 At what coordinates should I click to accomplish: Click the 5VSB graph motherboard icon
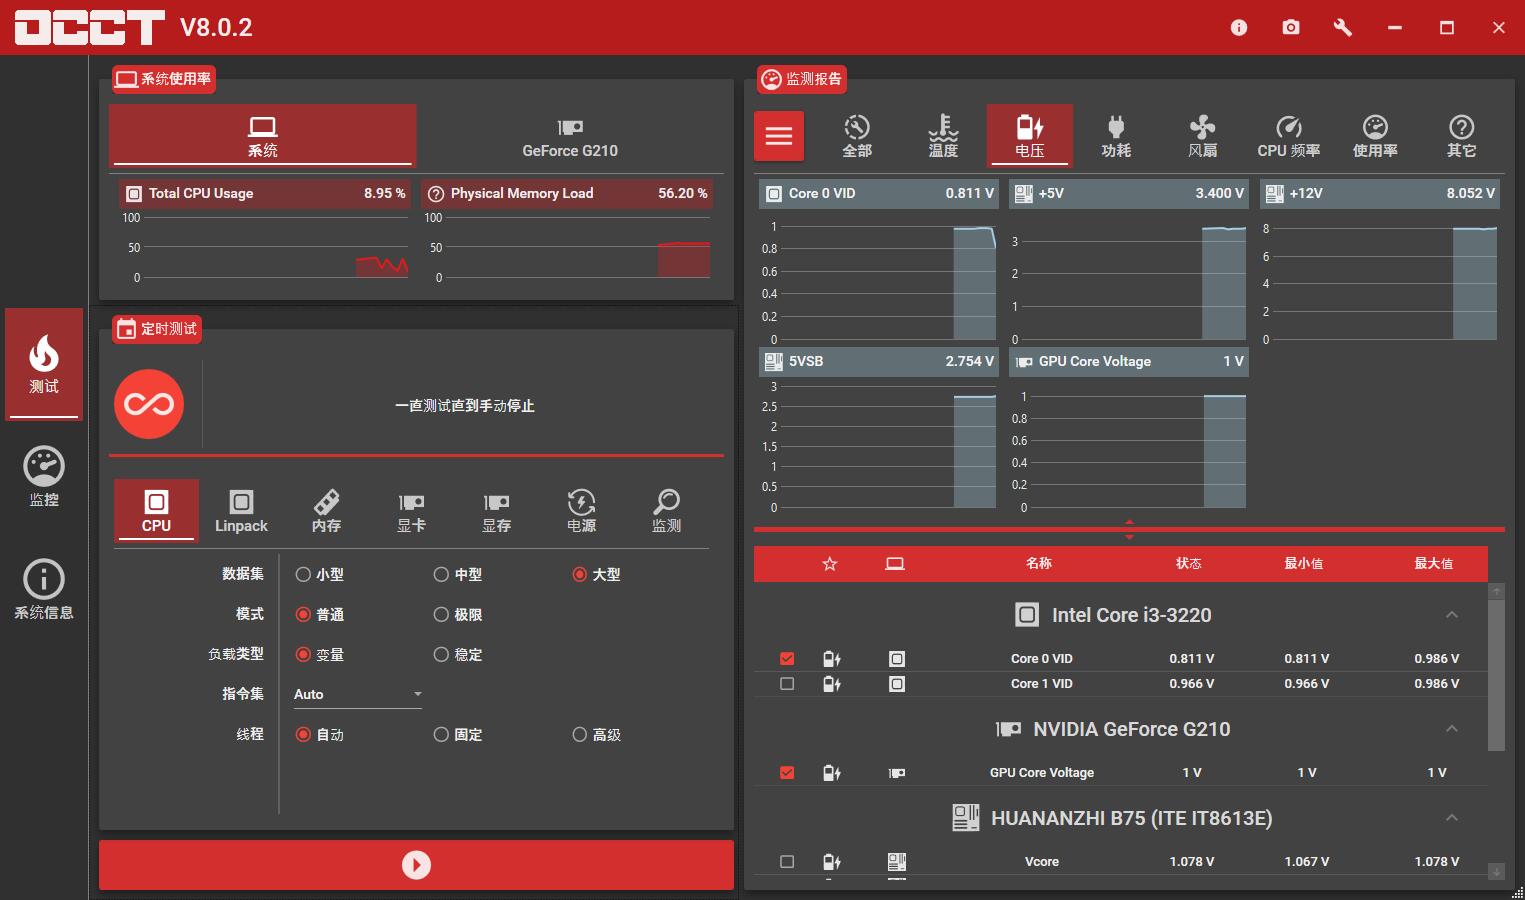(773, 361)
